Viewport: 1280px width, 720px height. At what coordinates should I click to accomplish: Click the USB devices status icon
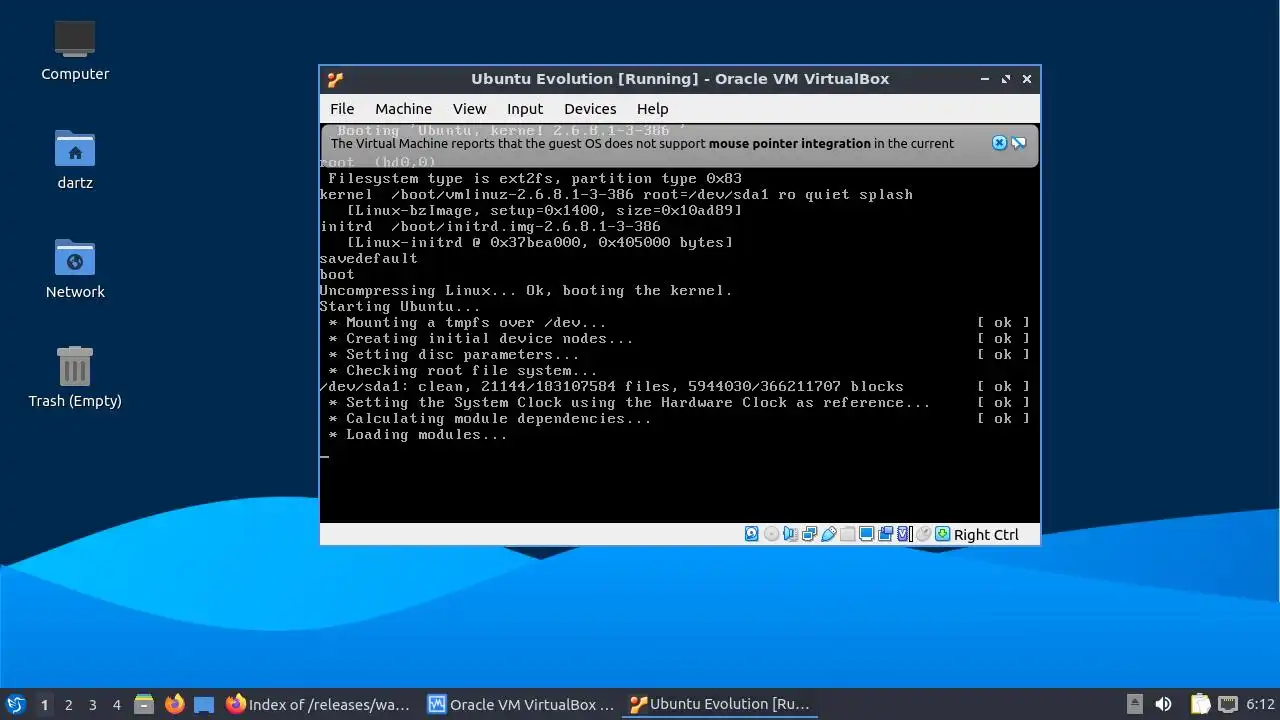(829, 534)
